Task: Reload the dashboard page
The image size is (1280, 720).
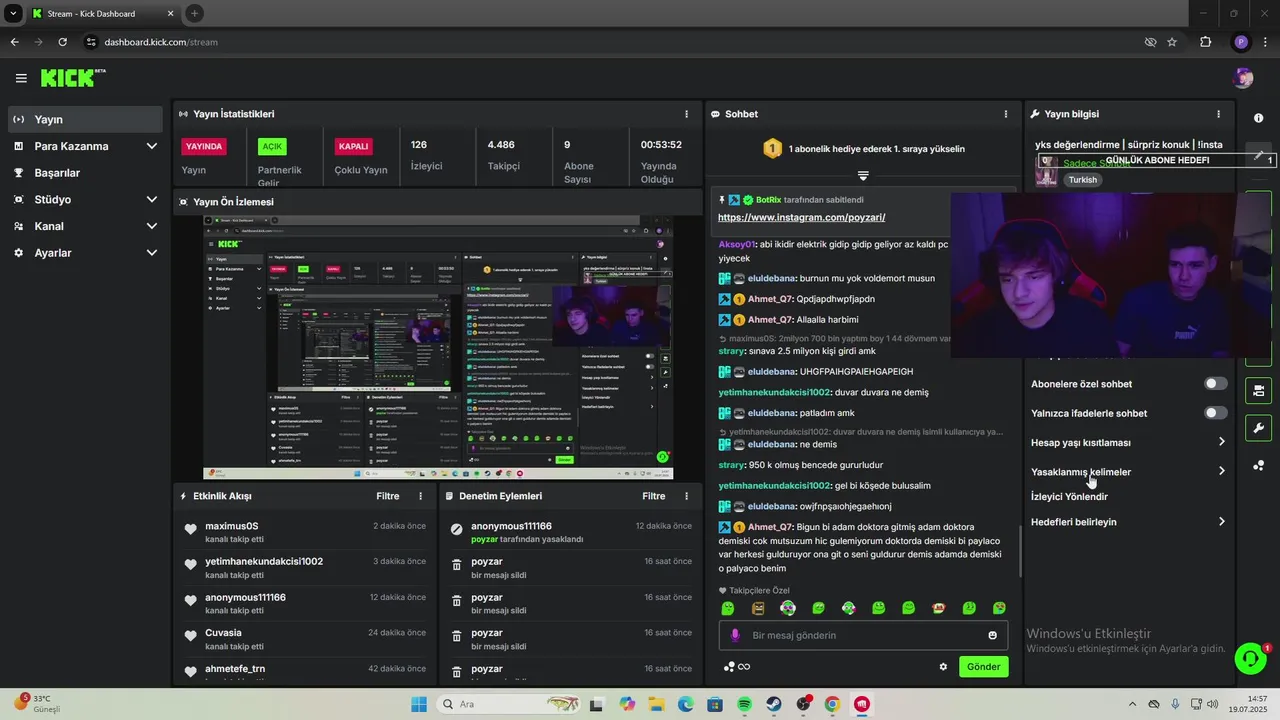Action: click(62, 42)
